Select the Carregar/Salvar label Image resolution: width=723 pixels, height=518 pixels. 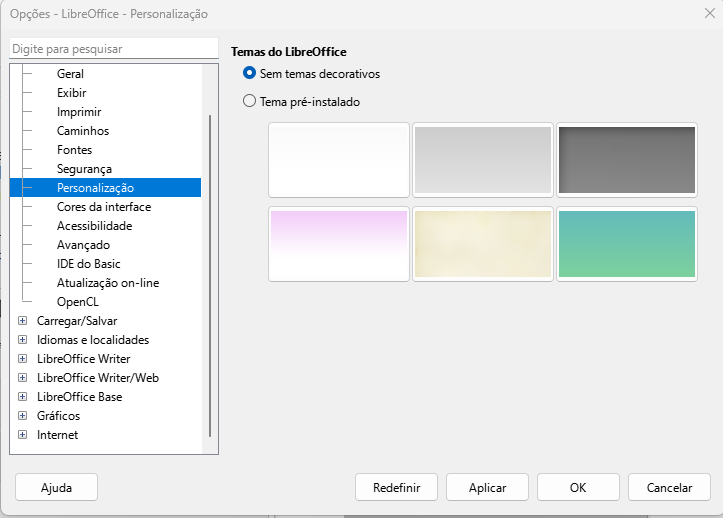[x=77, y=321]
